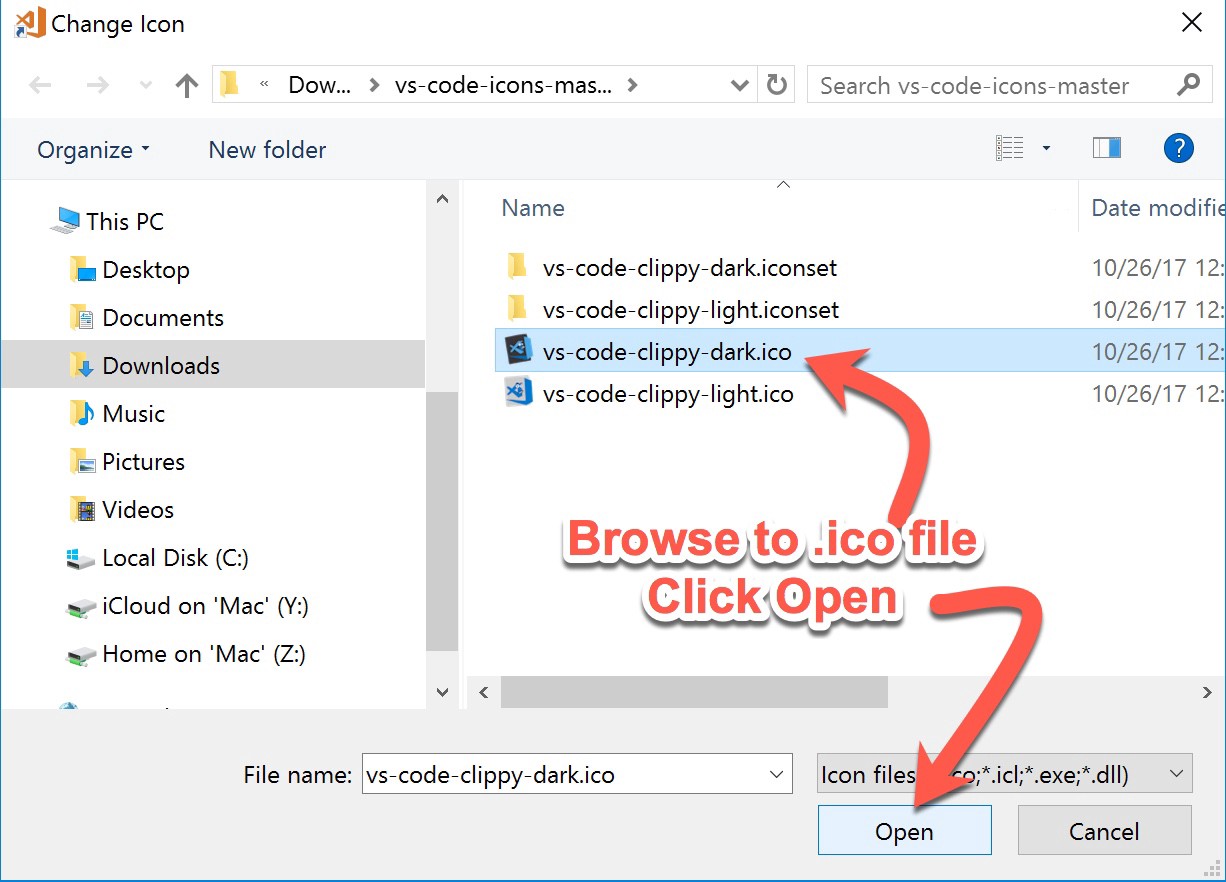Image resolution: width=1226 pixels, height=882 pixels.
Task: Open the vs-code-clippy-dark.iconset folder icon
Action: click(x=516, y=266)
